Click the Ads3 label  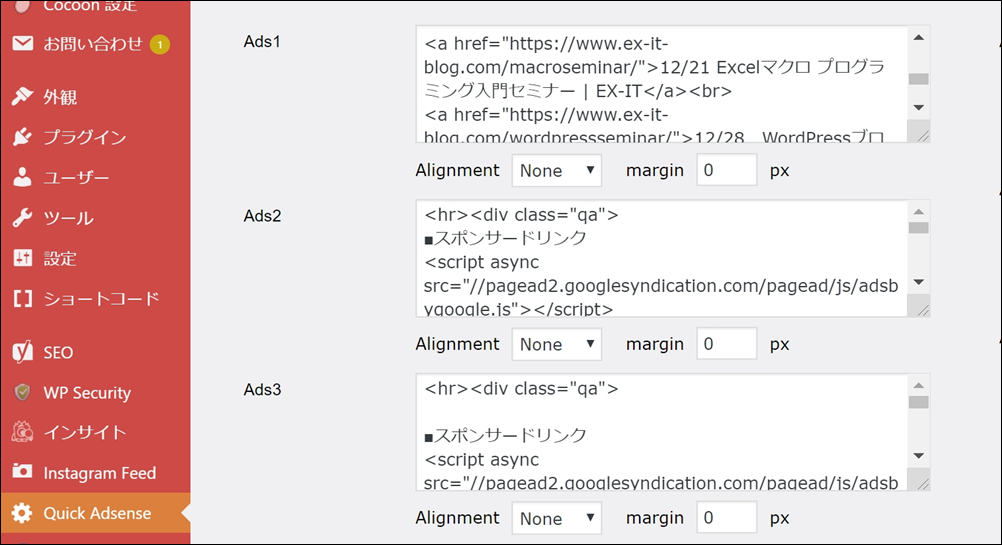[262, 390]
